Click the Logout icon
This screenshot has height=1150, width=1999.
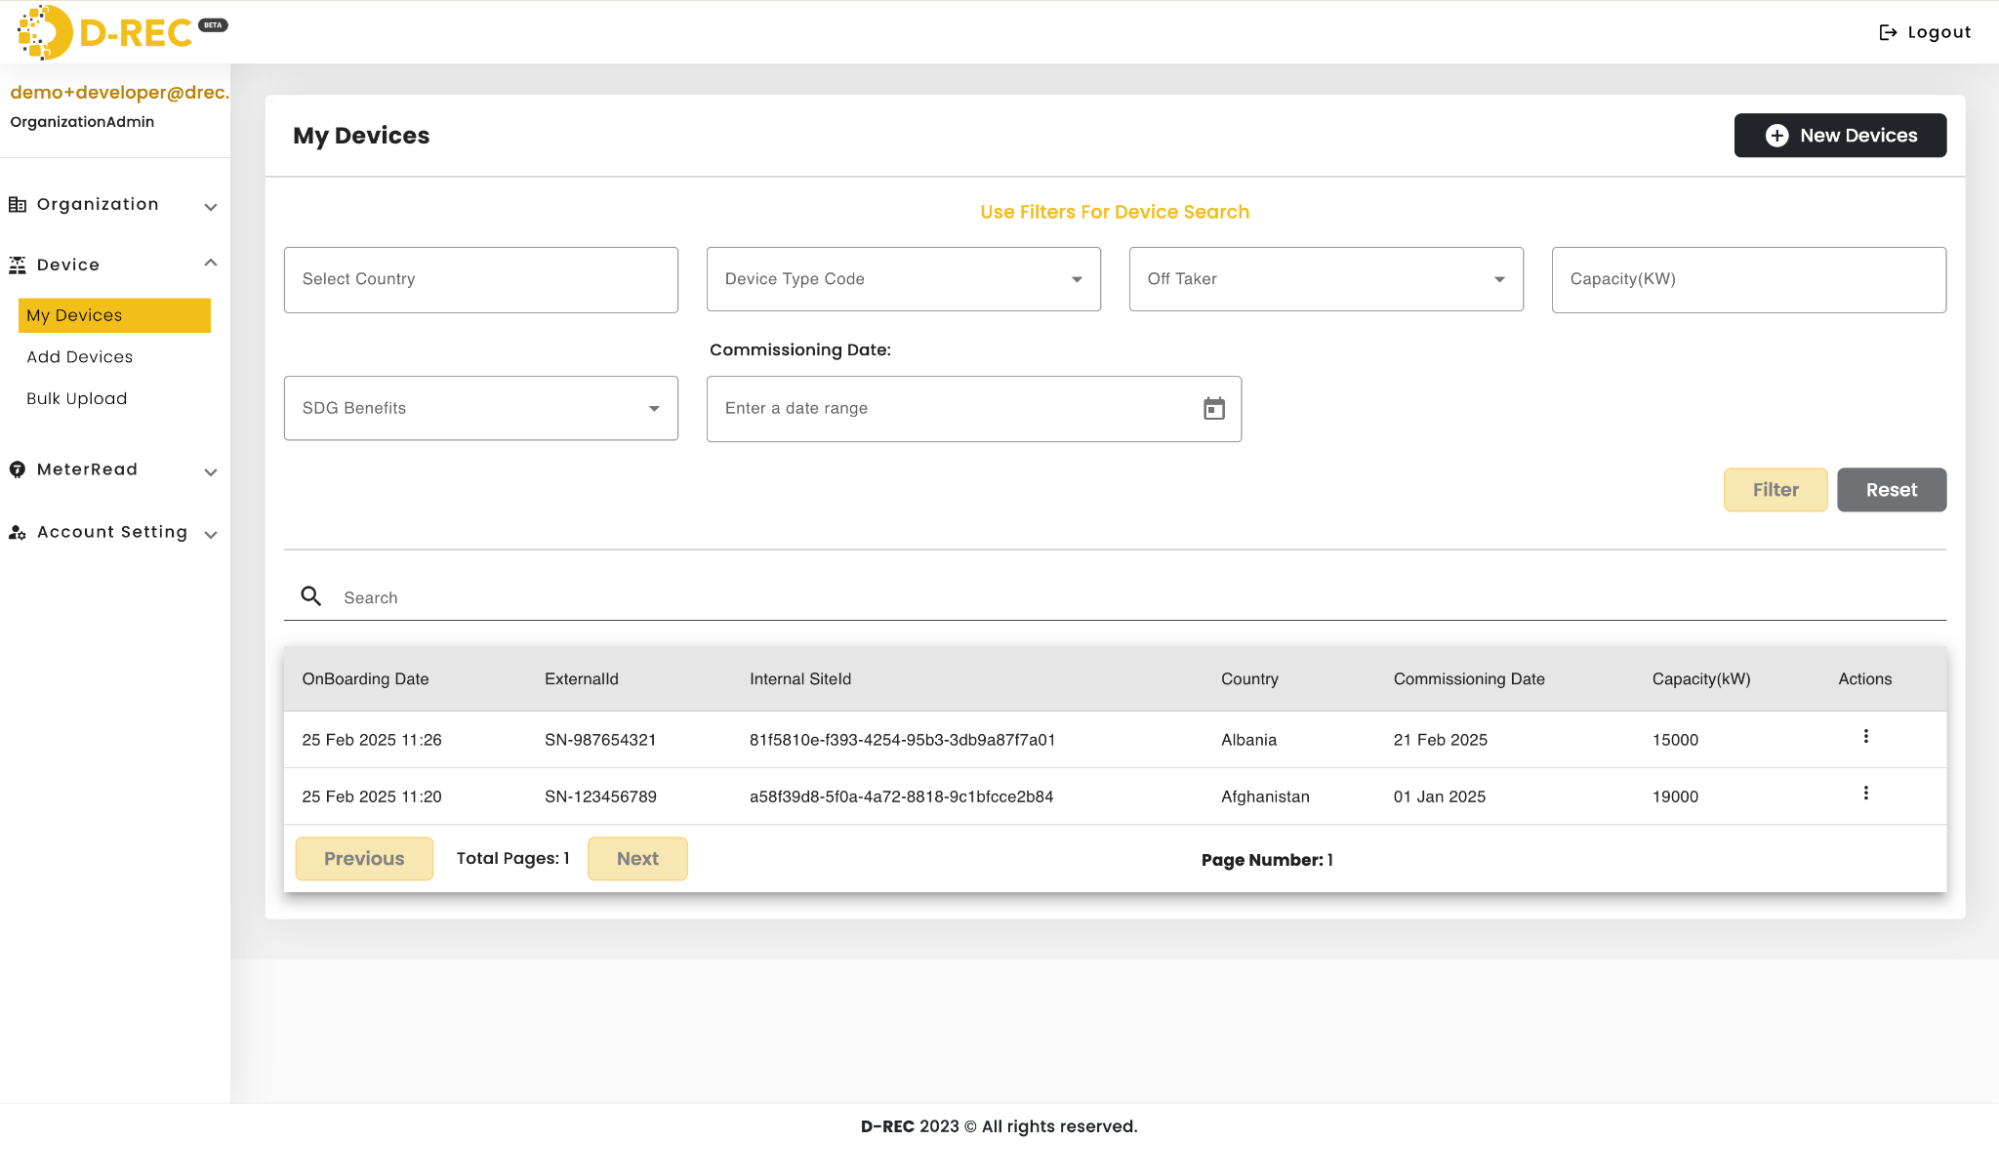(x=1887, y=32)
